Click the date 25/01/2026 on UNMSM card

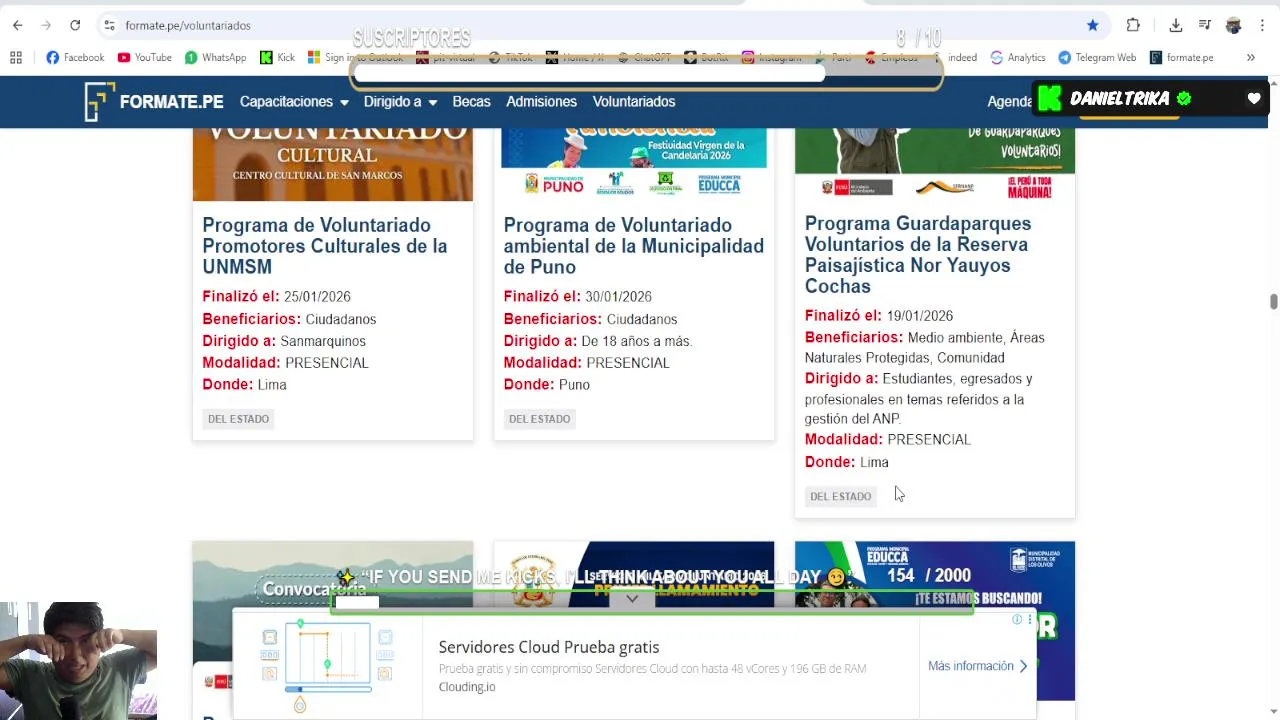317,297
